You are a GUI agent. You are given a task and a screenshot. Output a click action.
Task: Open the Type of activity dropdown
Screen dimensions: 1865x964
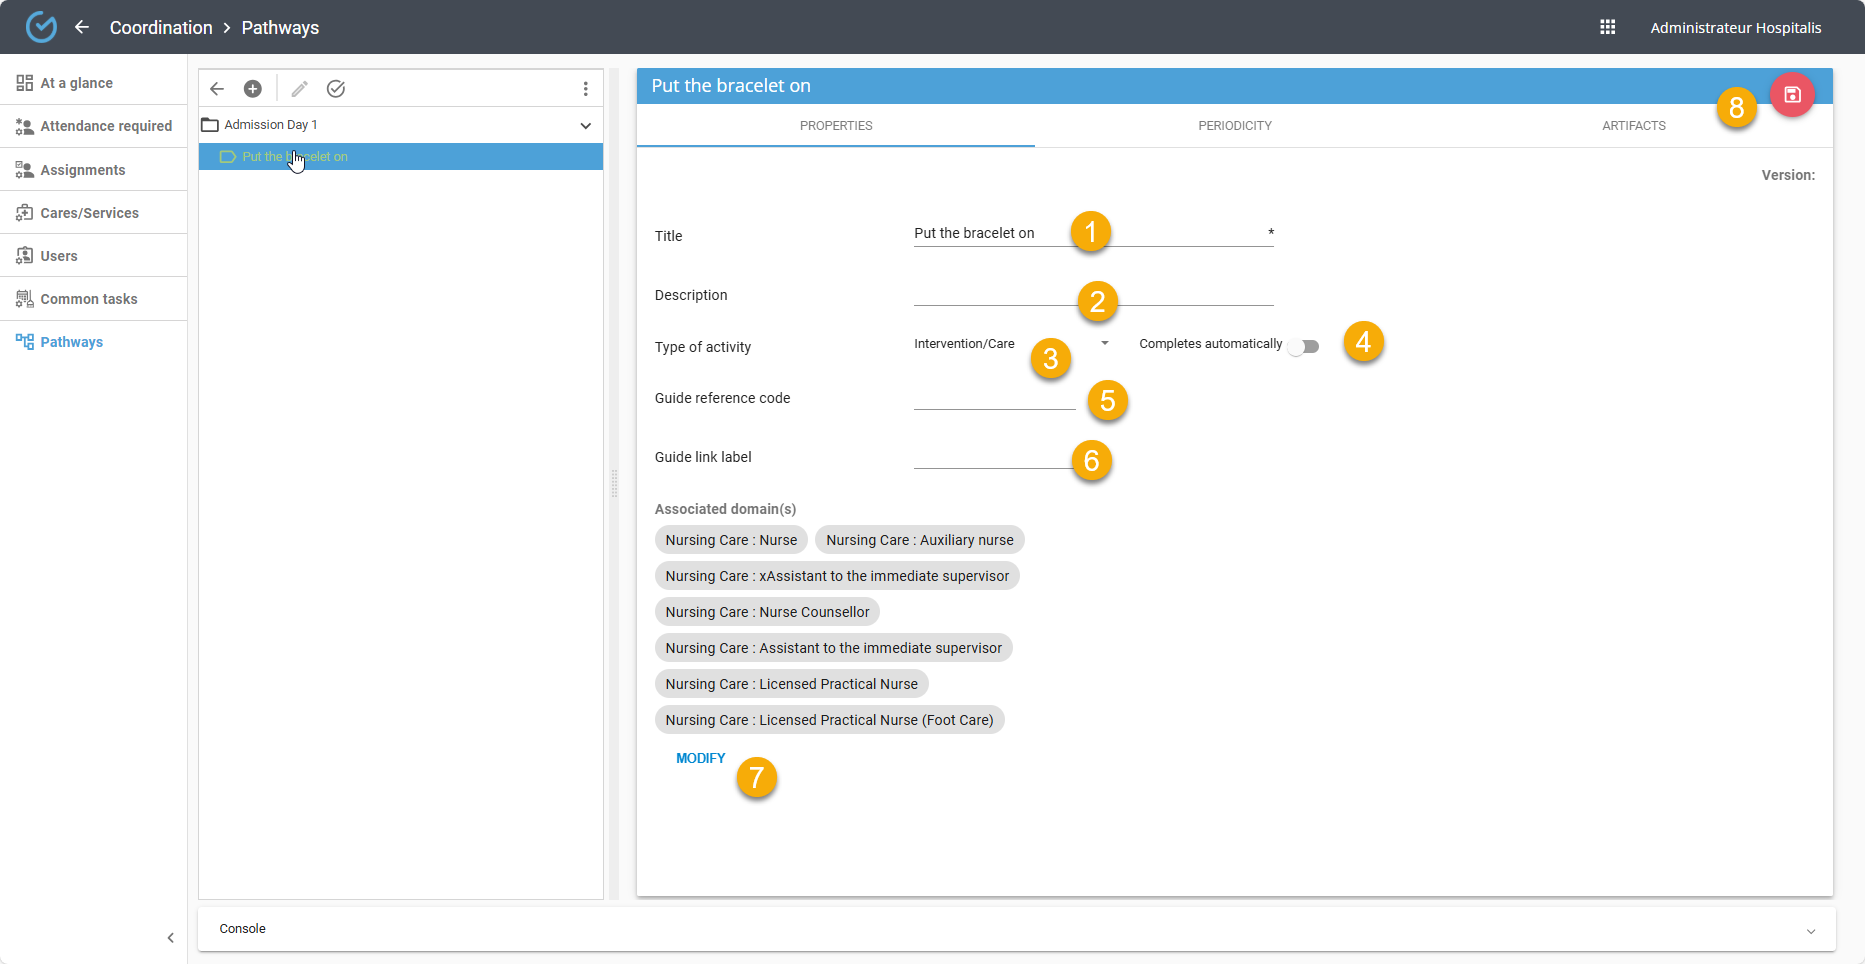[x=1010, y=344]
